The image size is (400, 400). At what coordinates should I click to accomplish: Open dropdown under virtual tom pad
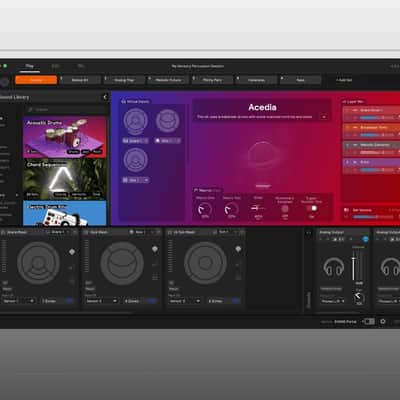[136, 180]
